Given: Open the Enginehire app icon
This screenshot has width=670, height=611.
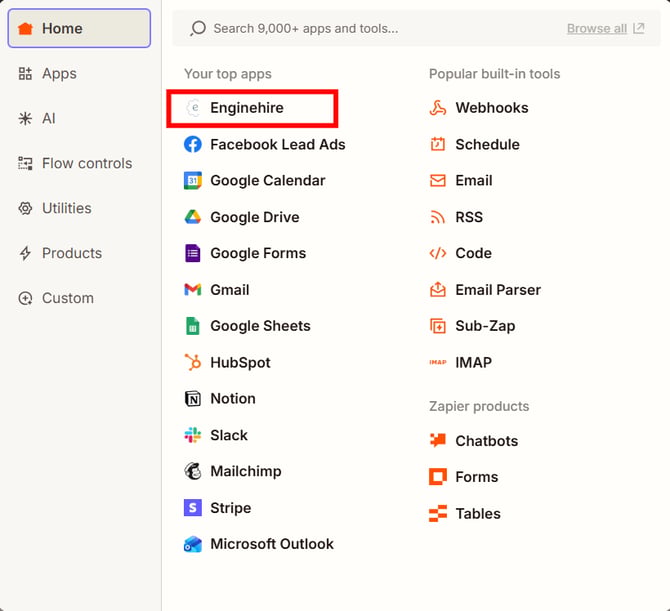Looking at the screenshot, I should (193, 108).
